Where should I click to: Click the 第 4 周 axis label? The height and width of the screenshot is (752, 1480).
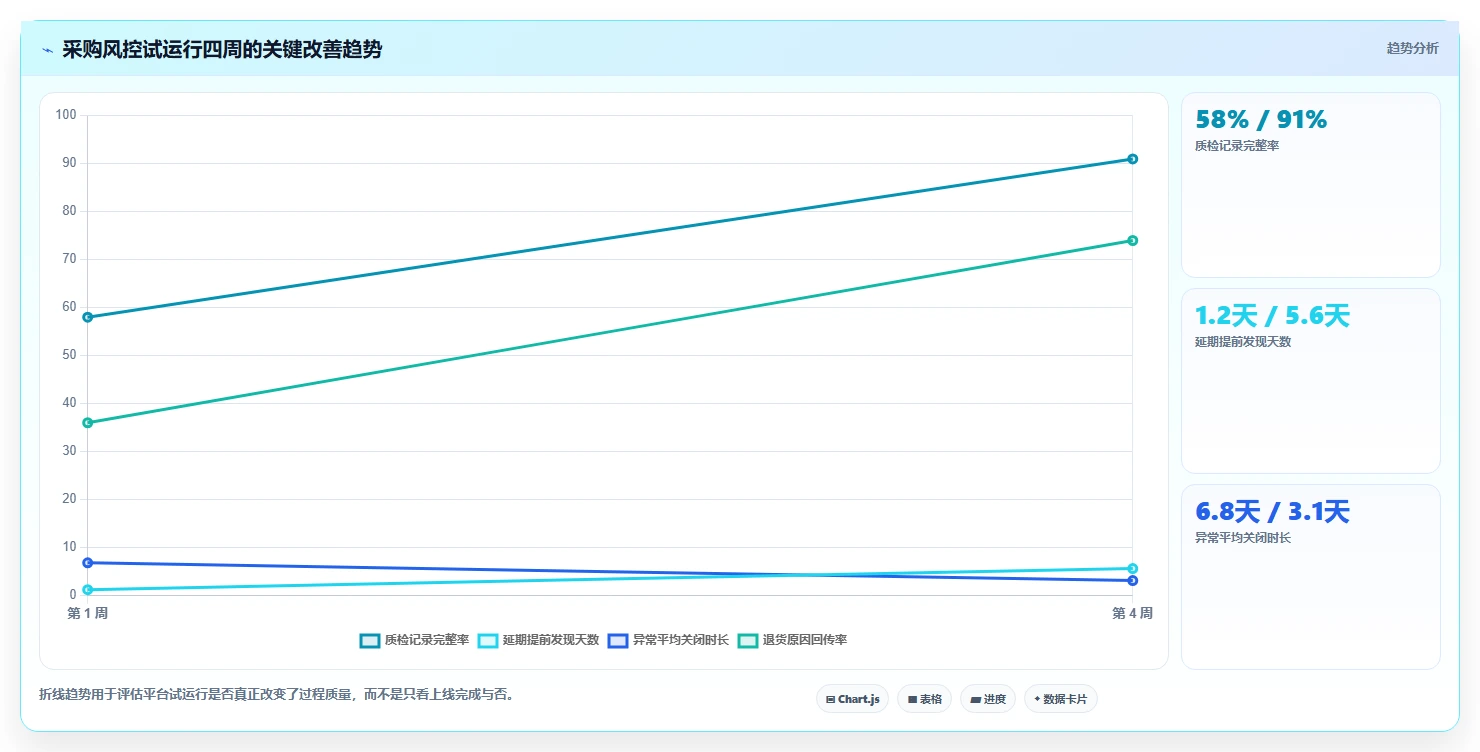point(1132,613)
